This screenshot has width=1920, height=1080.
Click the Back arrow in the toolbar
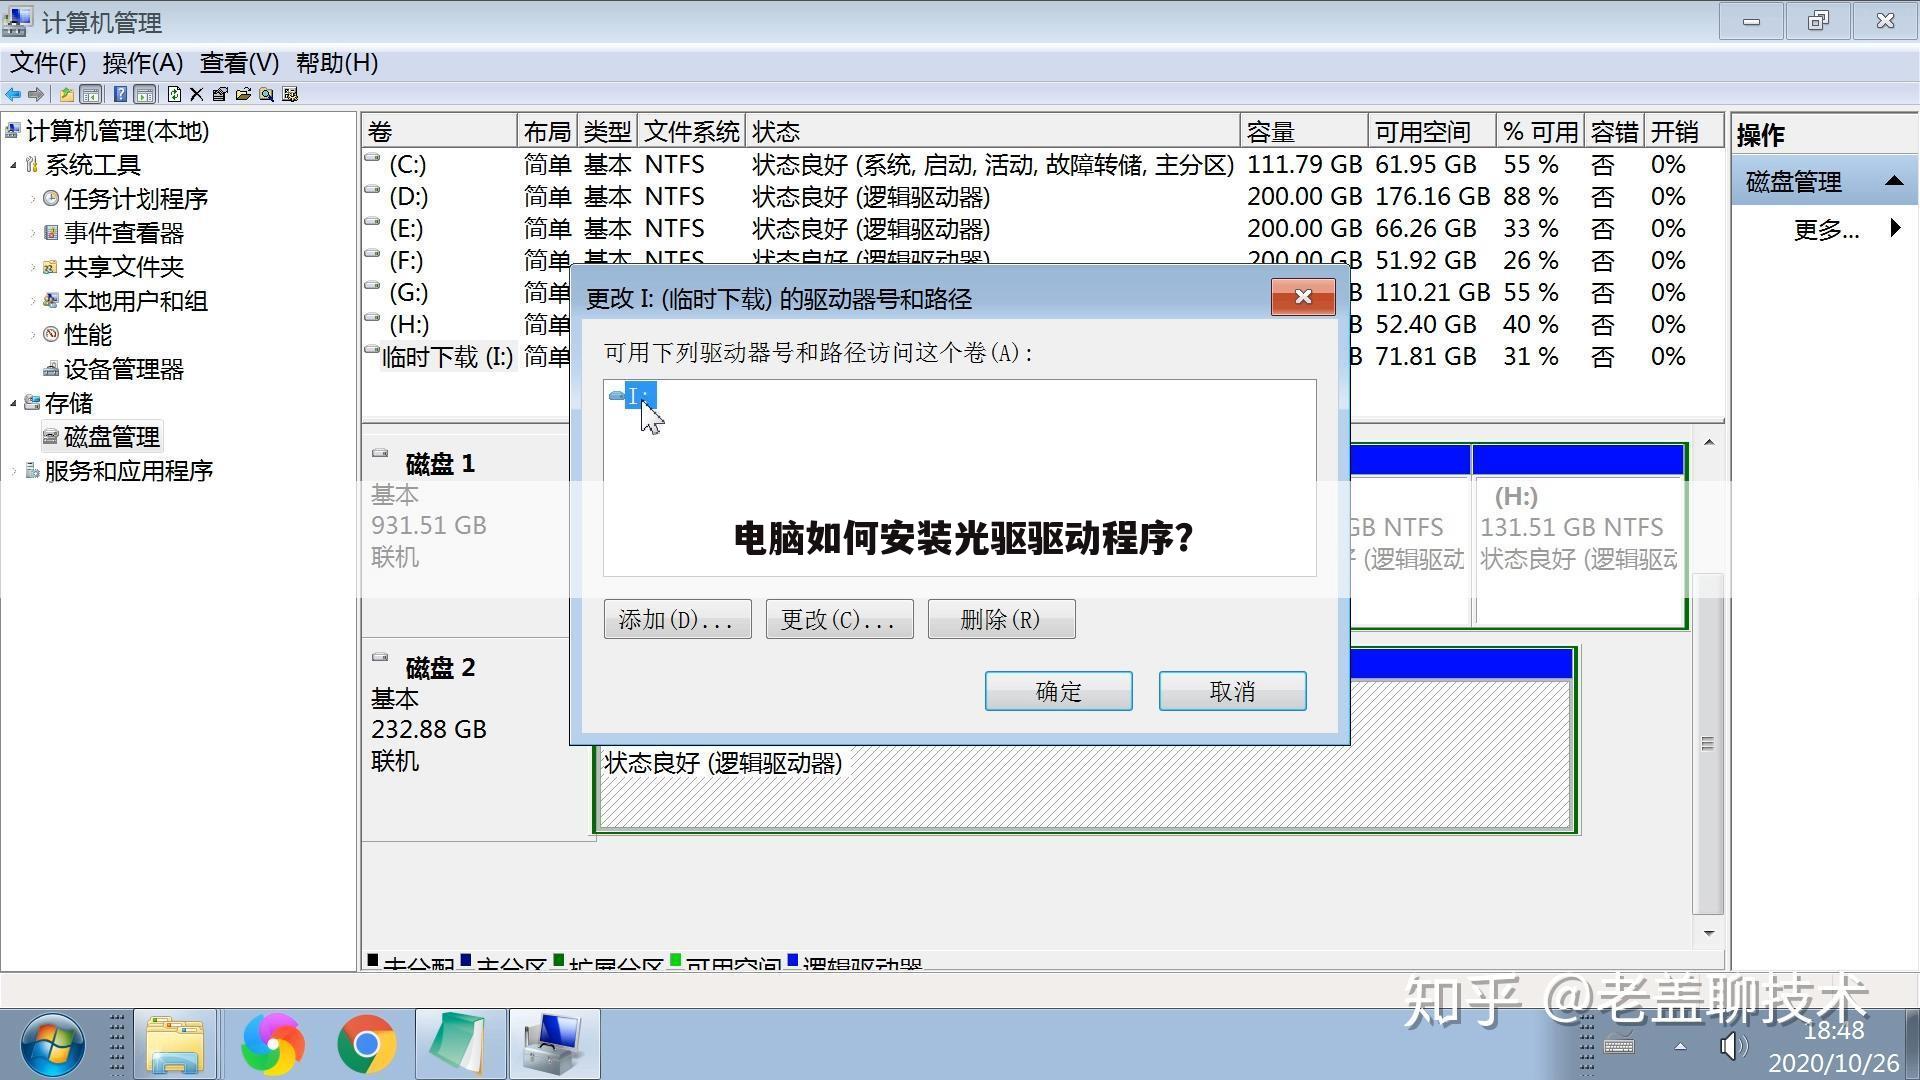click(13, 94)
